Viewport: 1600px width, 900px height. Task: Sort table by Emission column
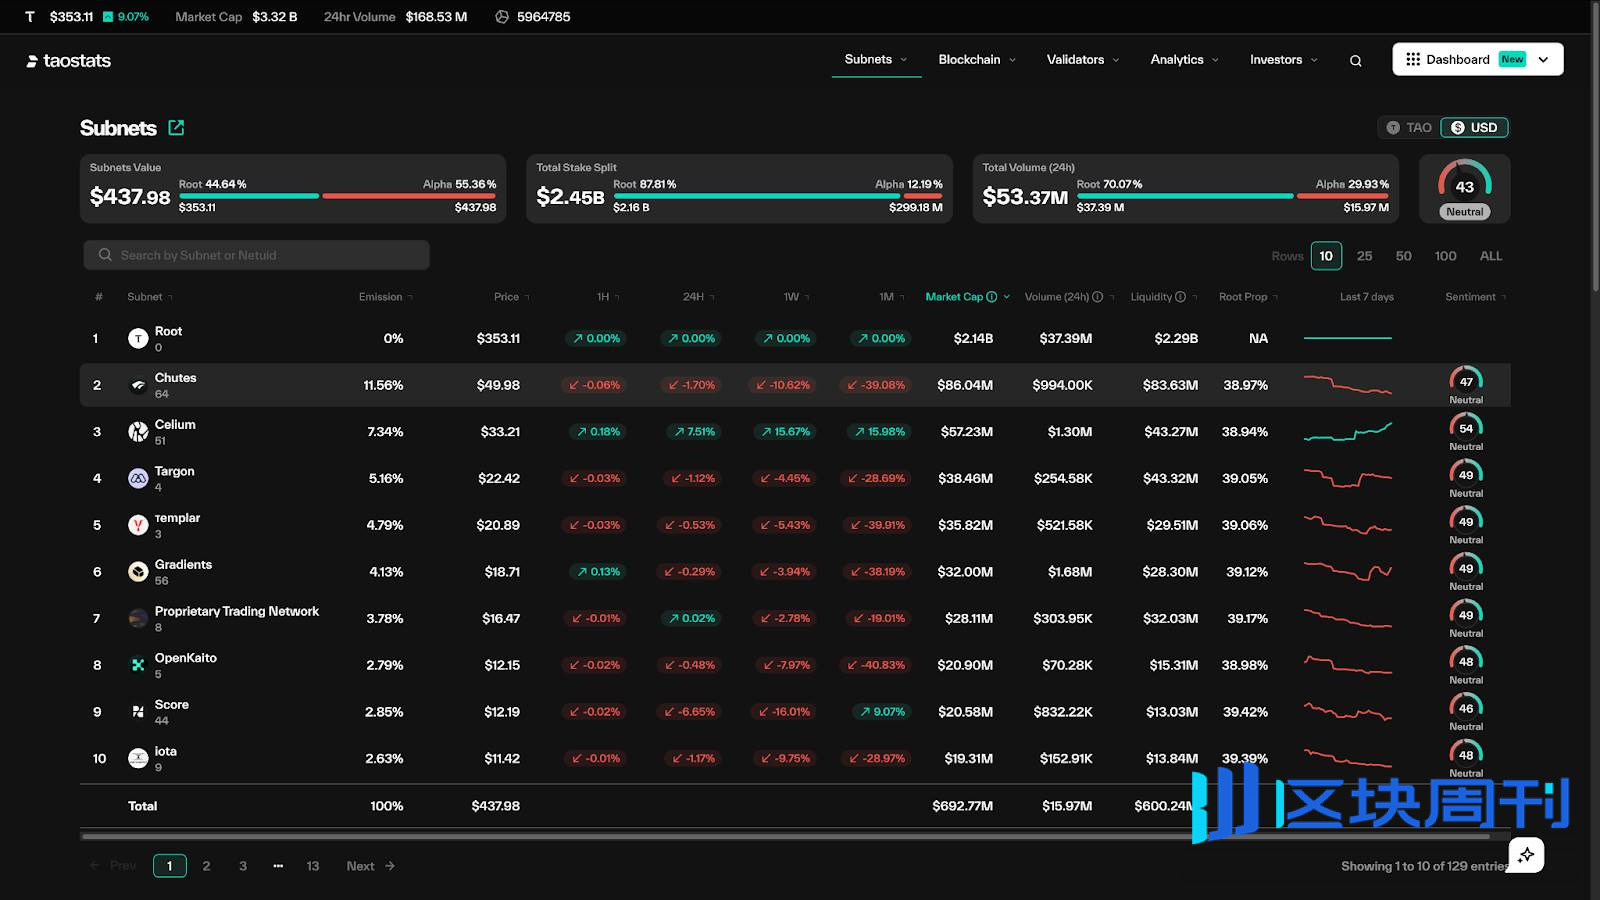pyautogui.click(x=386, y=297)
